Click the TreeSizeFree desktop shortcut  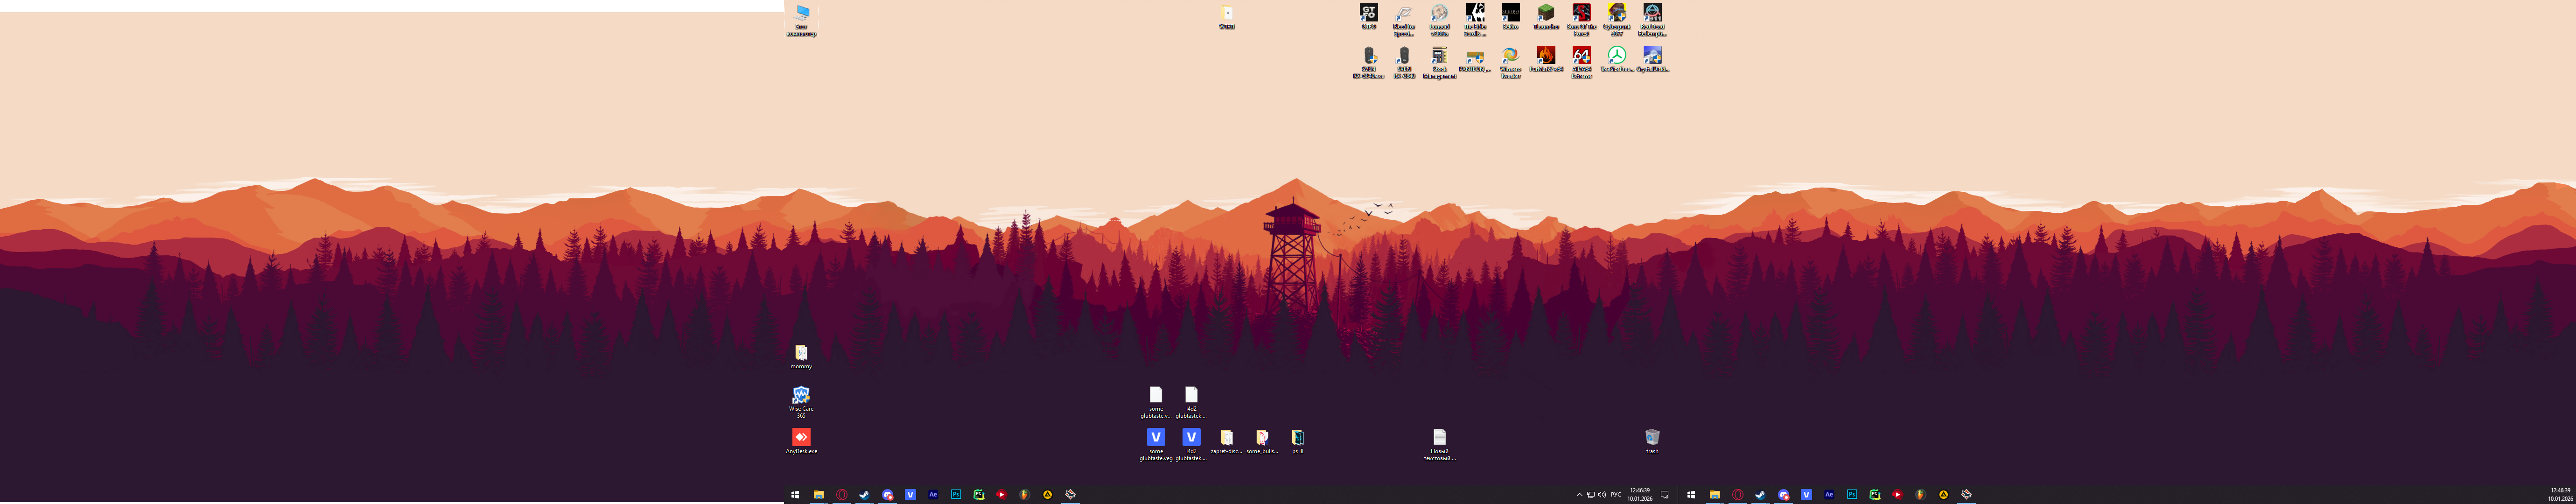(x=1616, y=56)
